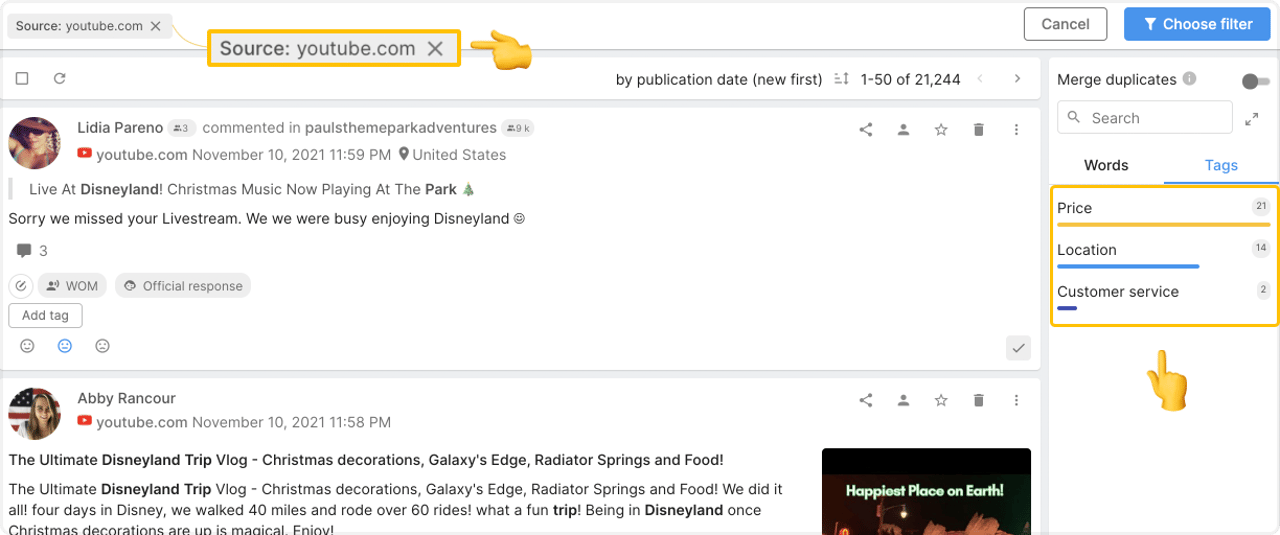
Task: Open Abby Rancour's avatar
Action: [x=35, y=413]
